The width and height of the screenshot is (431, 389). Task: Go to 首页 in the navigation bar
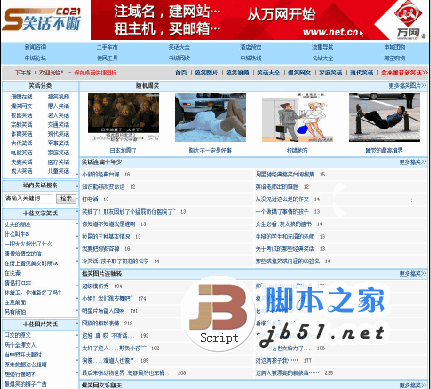coord(181,72)
